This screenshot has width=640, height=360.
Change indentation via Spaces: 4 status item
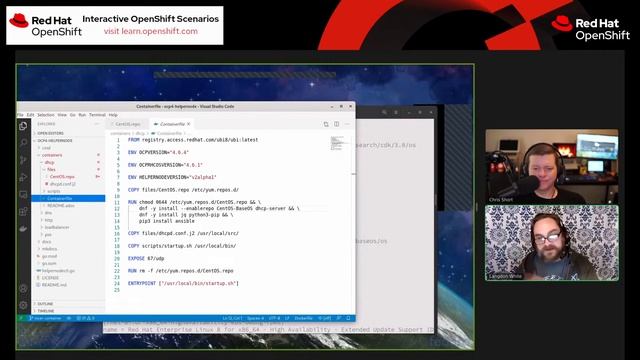coord(256,318)
